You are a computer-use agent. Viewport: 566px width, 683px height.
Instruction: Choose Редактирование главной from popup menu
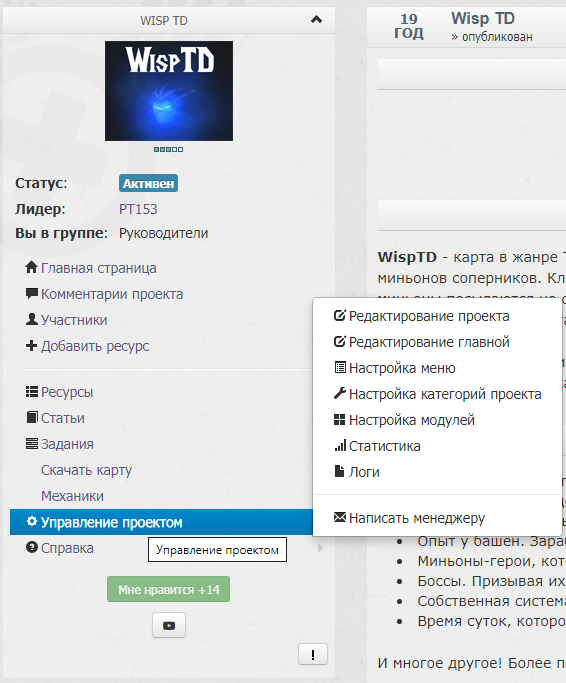click(429, 342)
